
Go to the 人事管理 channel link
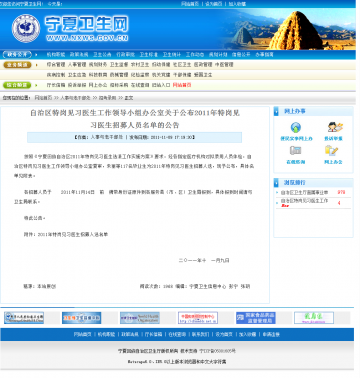tap(77, 65)
